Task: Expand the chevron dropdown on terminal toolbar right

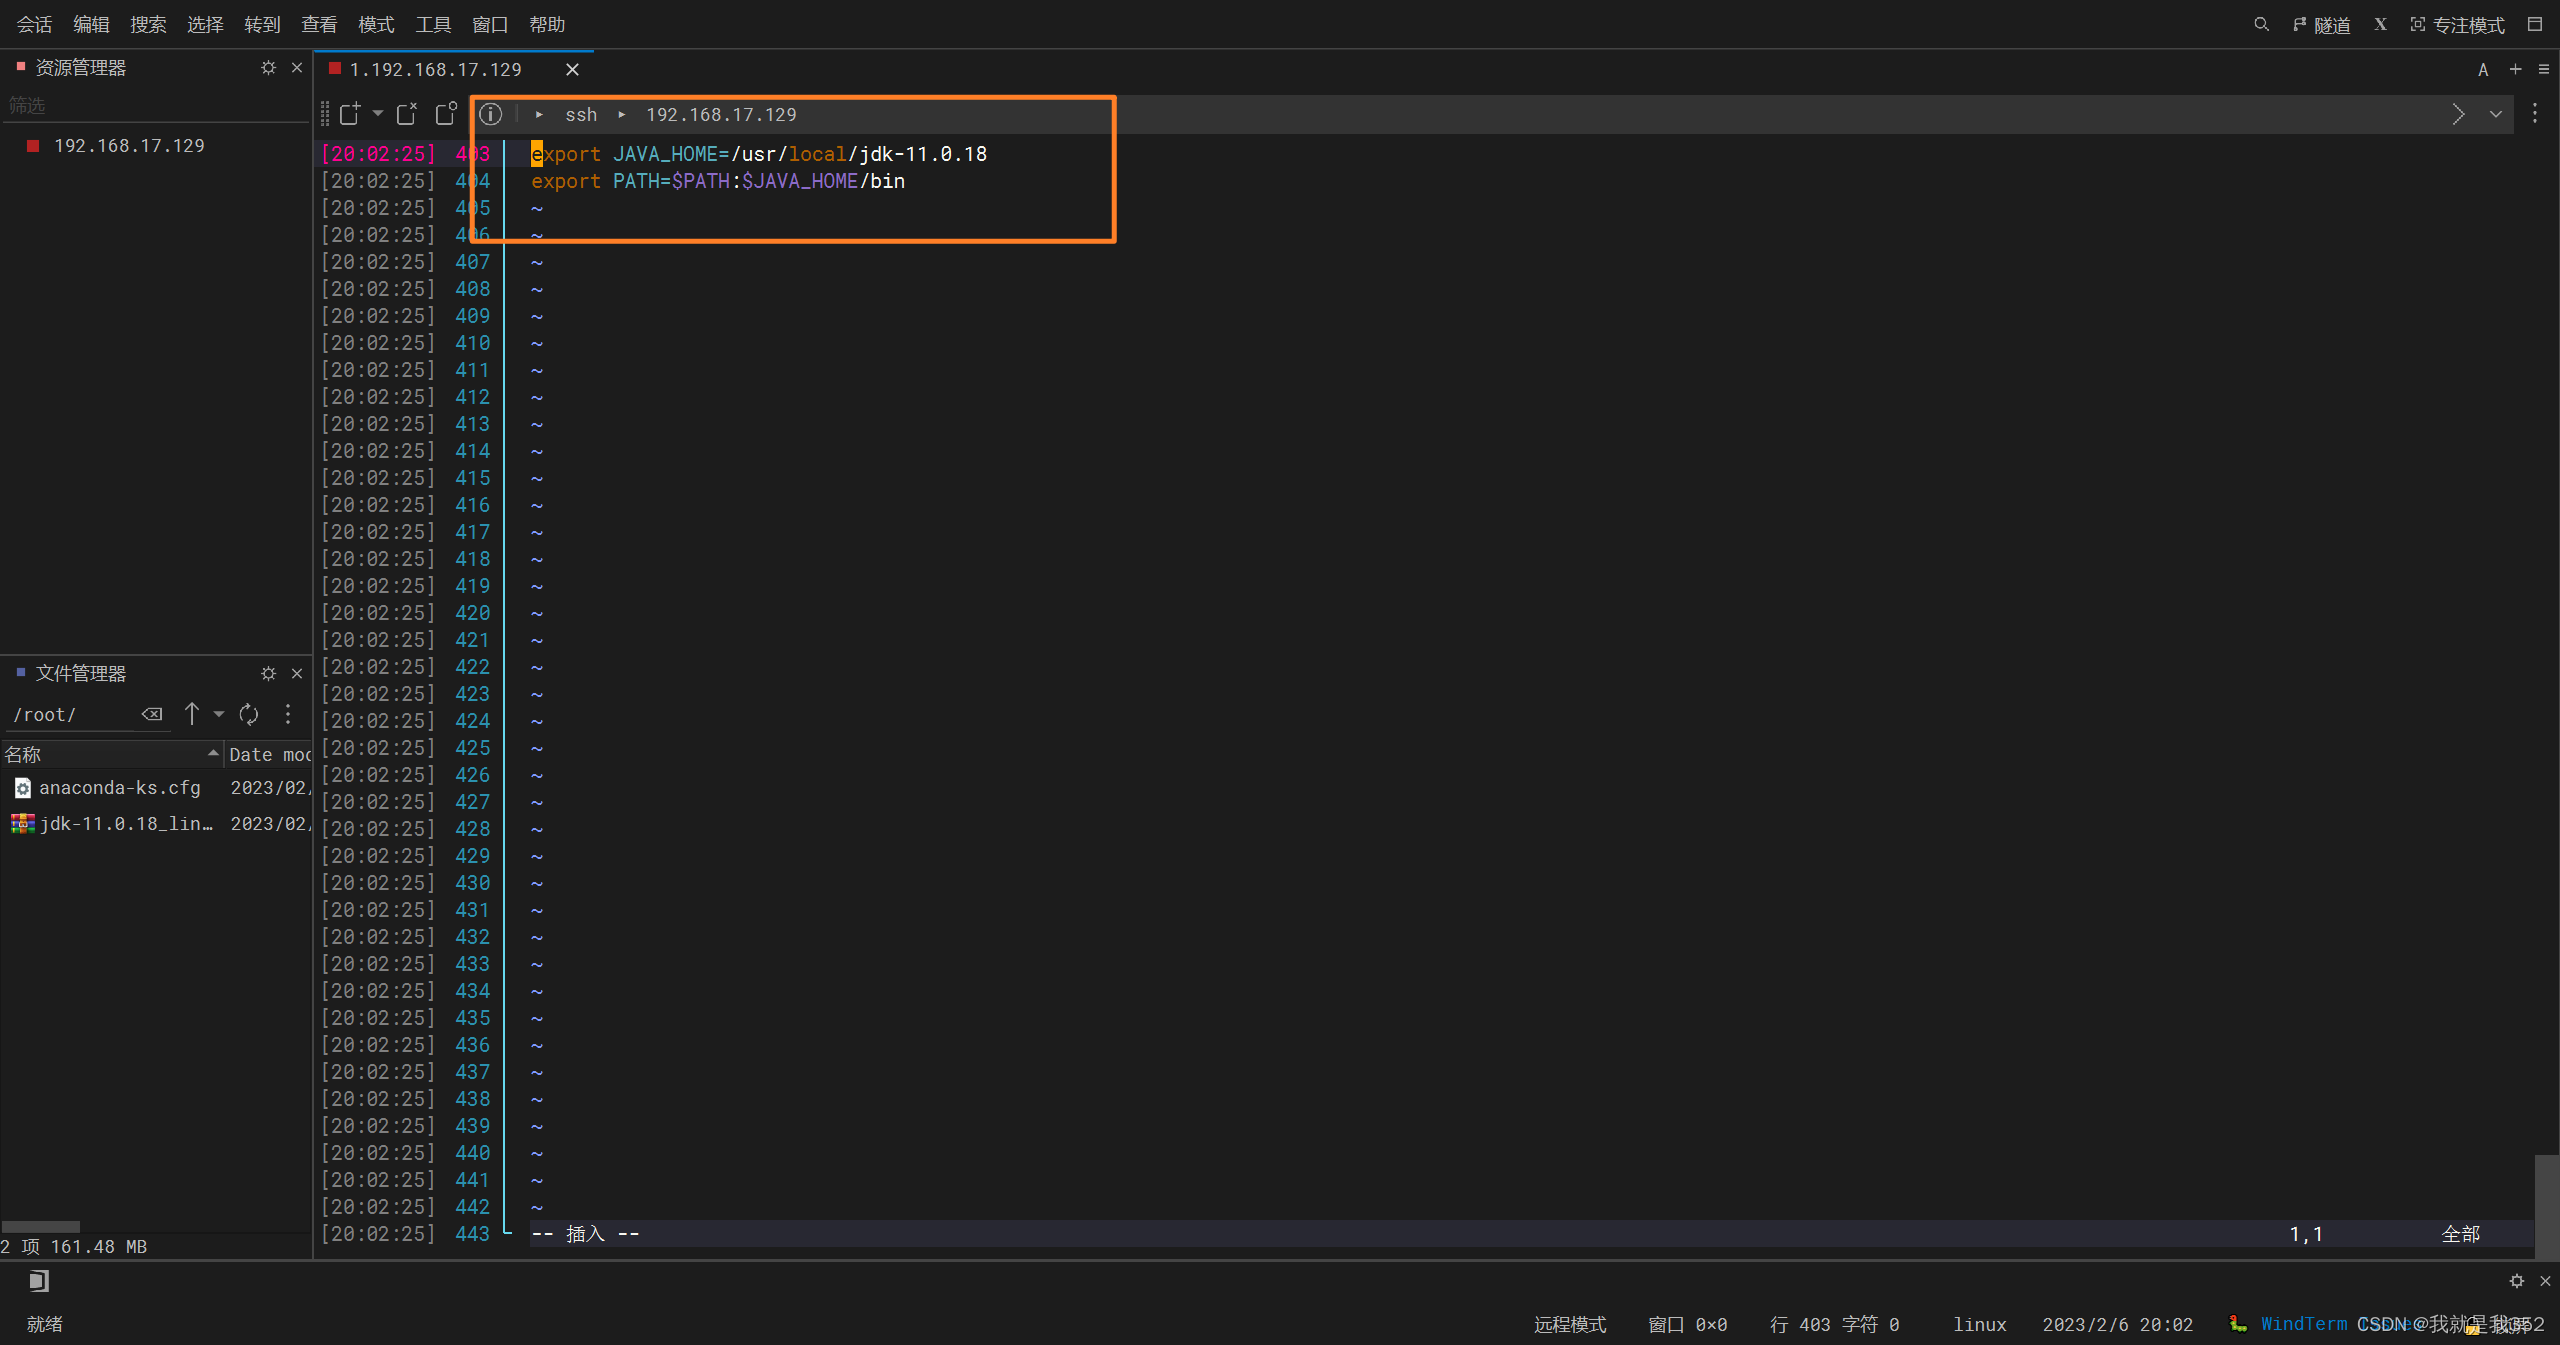Action: coord(2496,114)
